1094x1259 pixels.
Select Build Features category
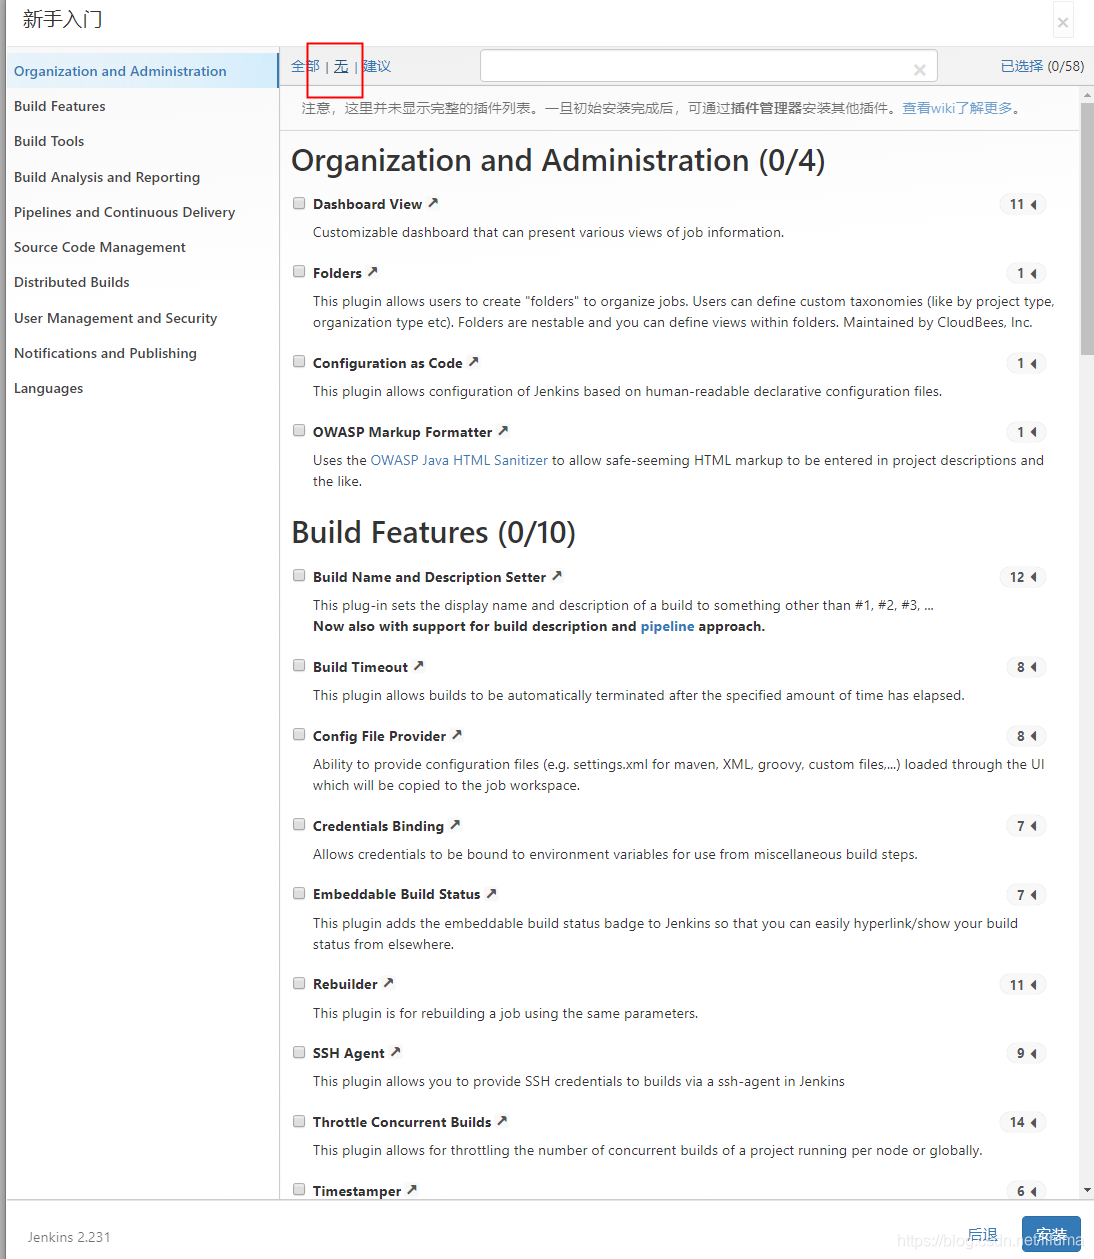[142, 106]
